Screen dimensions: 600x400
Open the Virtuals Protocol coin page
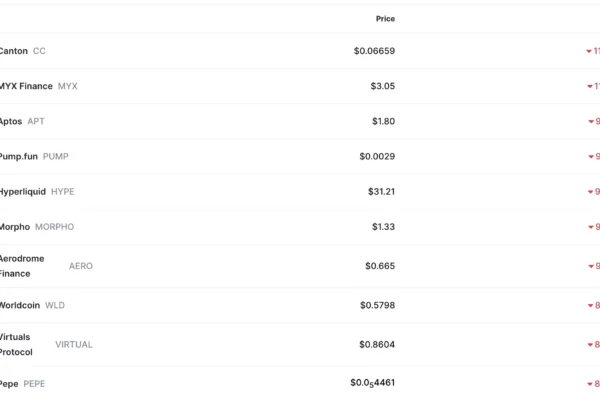[17, 344]
